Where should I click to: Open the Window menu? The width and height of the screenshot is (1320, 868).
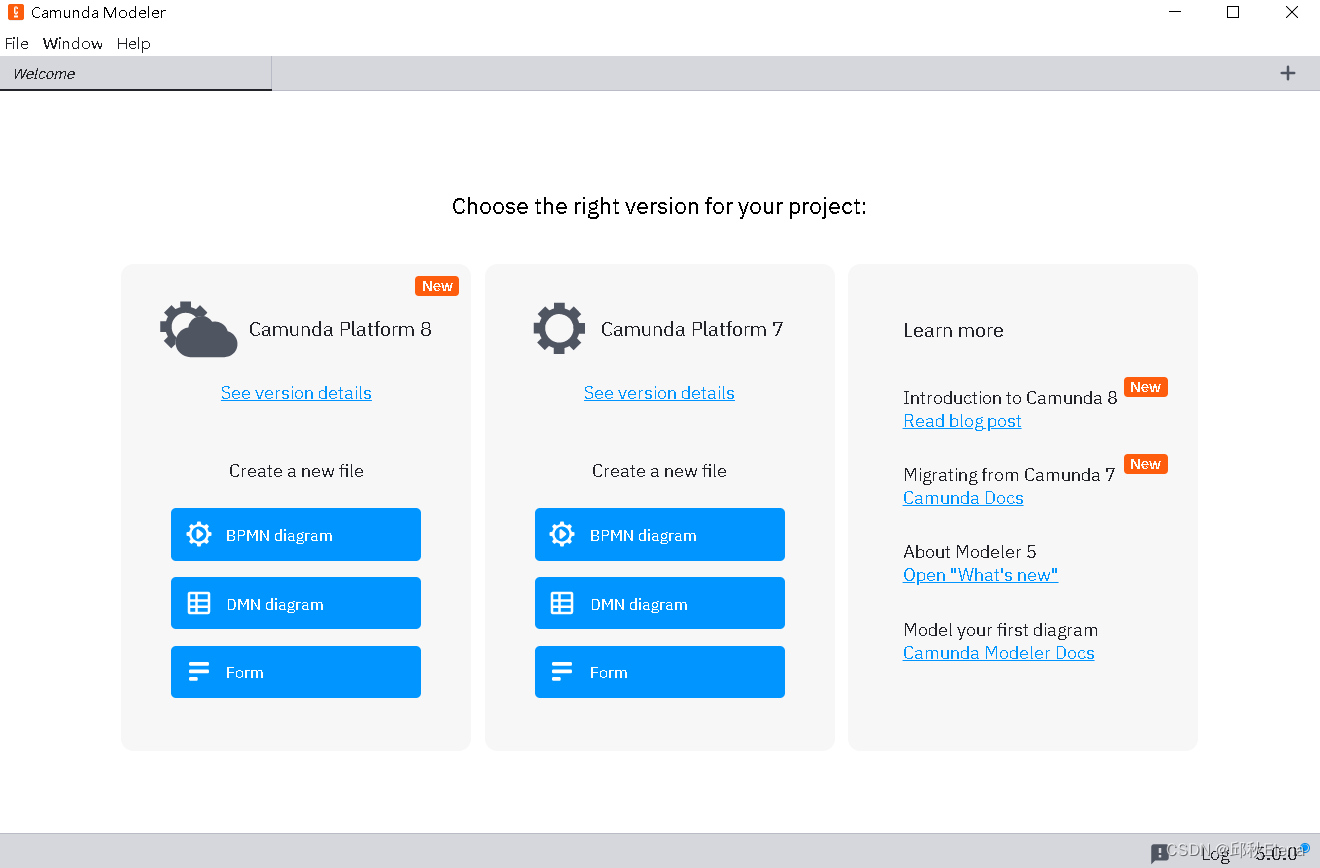(73, 44)
